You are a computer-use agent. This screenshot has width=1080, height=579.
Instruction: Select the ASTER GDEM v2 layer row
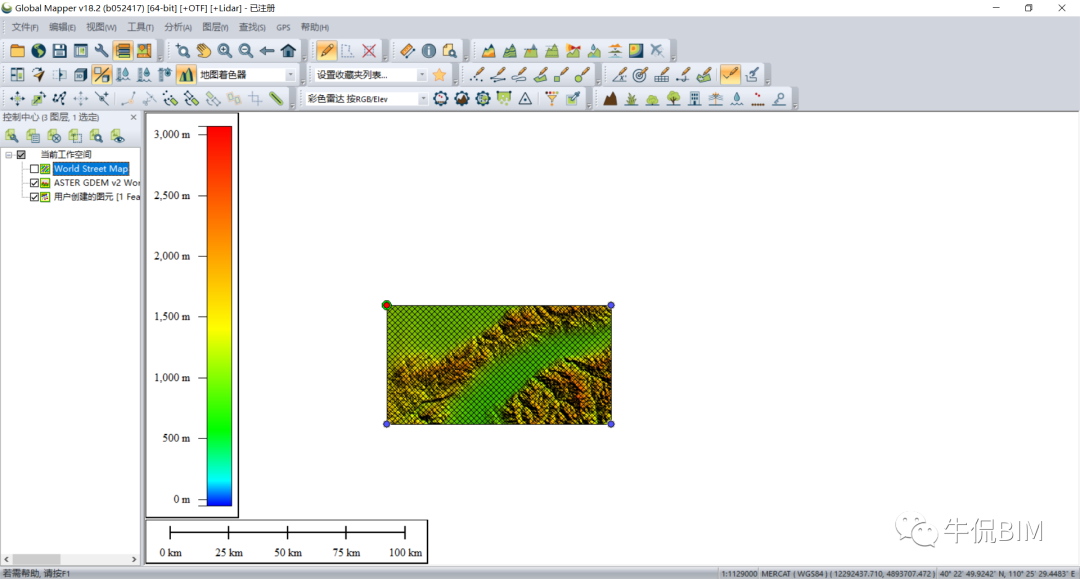tap(96, 183)
